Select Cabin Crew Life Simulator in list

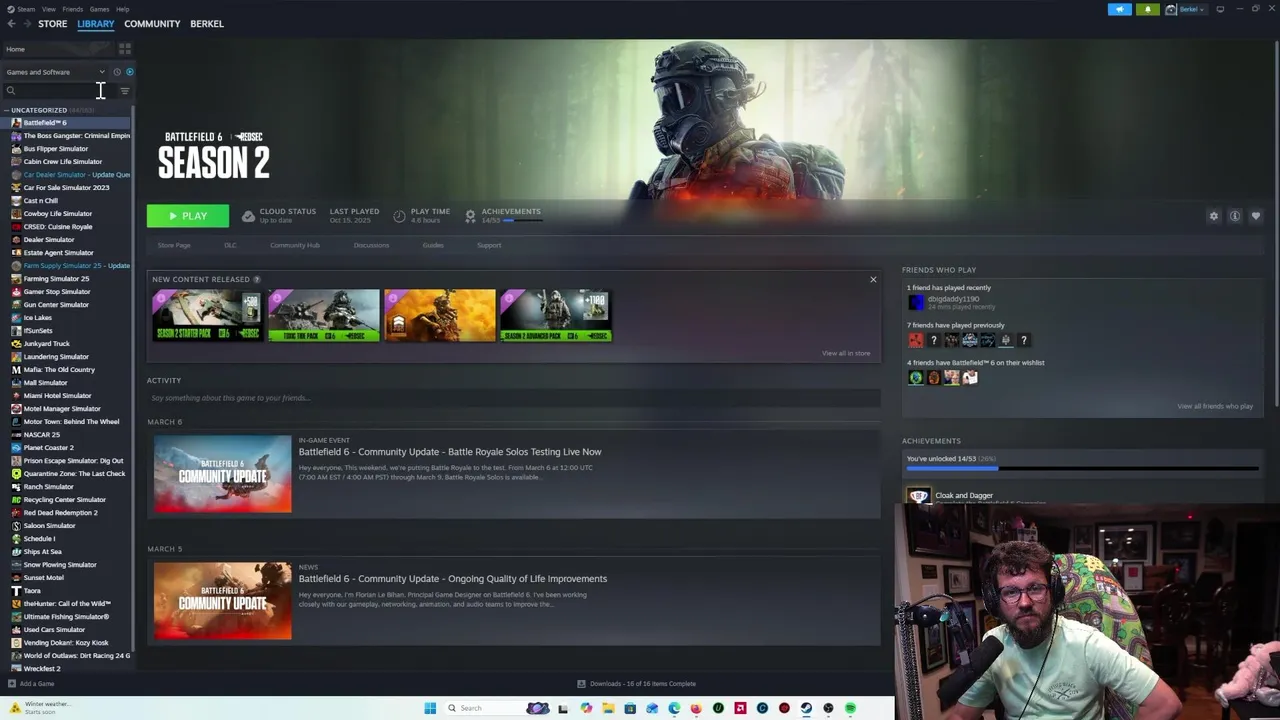point(62,162)
